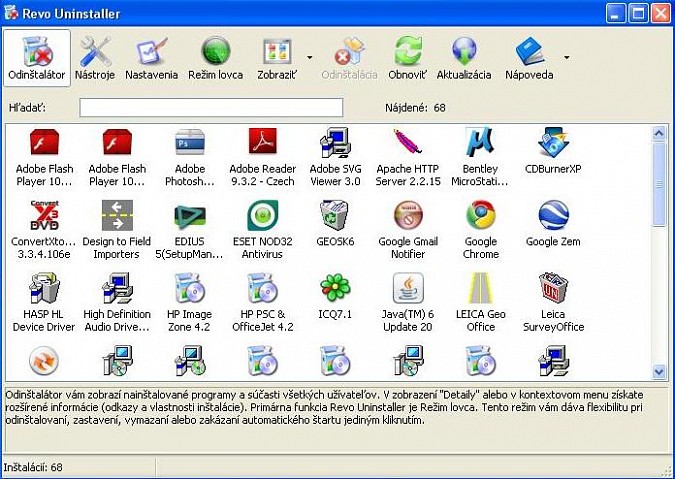The width and height of the screenshot is (675, 479).
Task: Click the Inštalácií: 68 status bar entry
Action: point(33,467)
